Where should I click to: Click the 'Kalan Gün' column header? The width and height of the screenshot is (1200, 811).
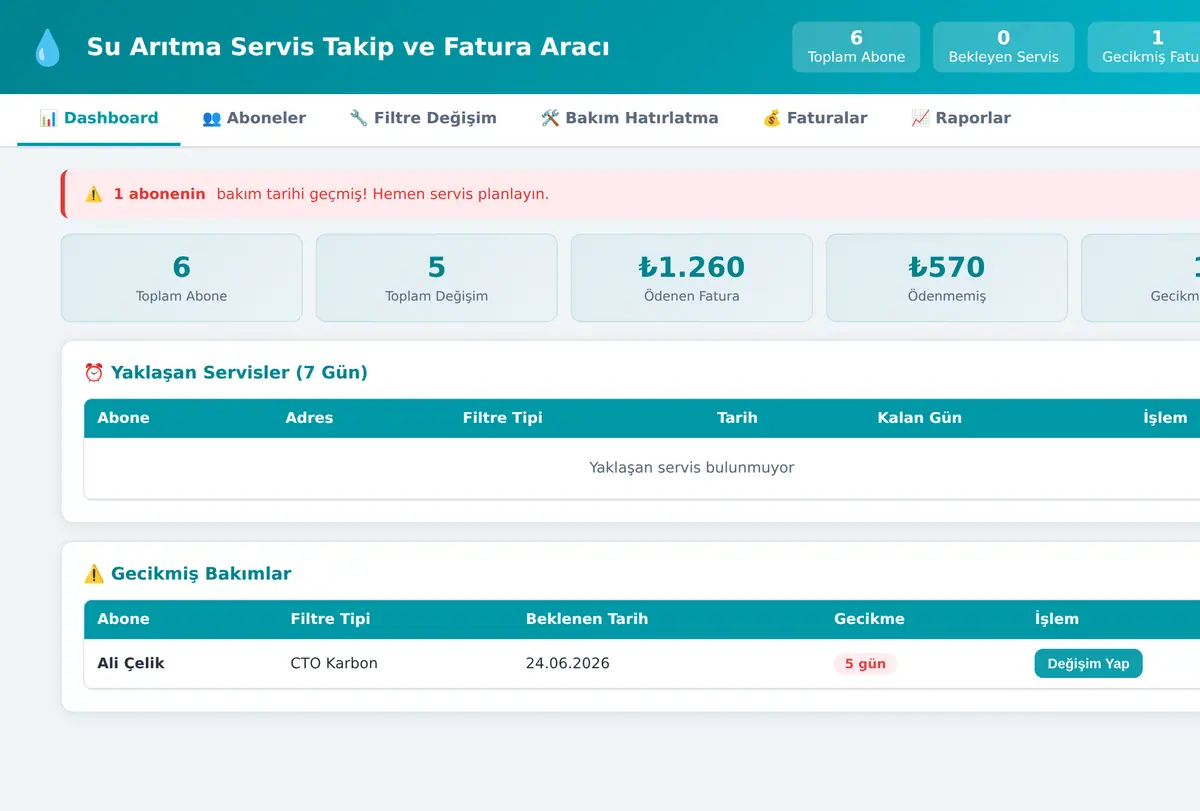[x=919, y=418]
